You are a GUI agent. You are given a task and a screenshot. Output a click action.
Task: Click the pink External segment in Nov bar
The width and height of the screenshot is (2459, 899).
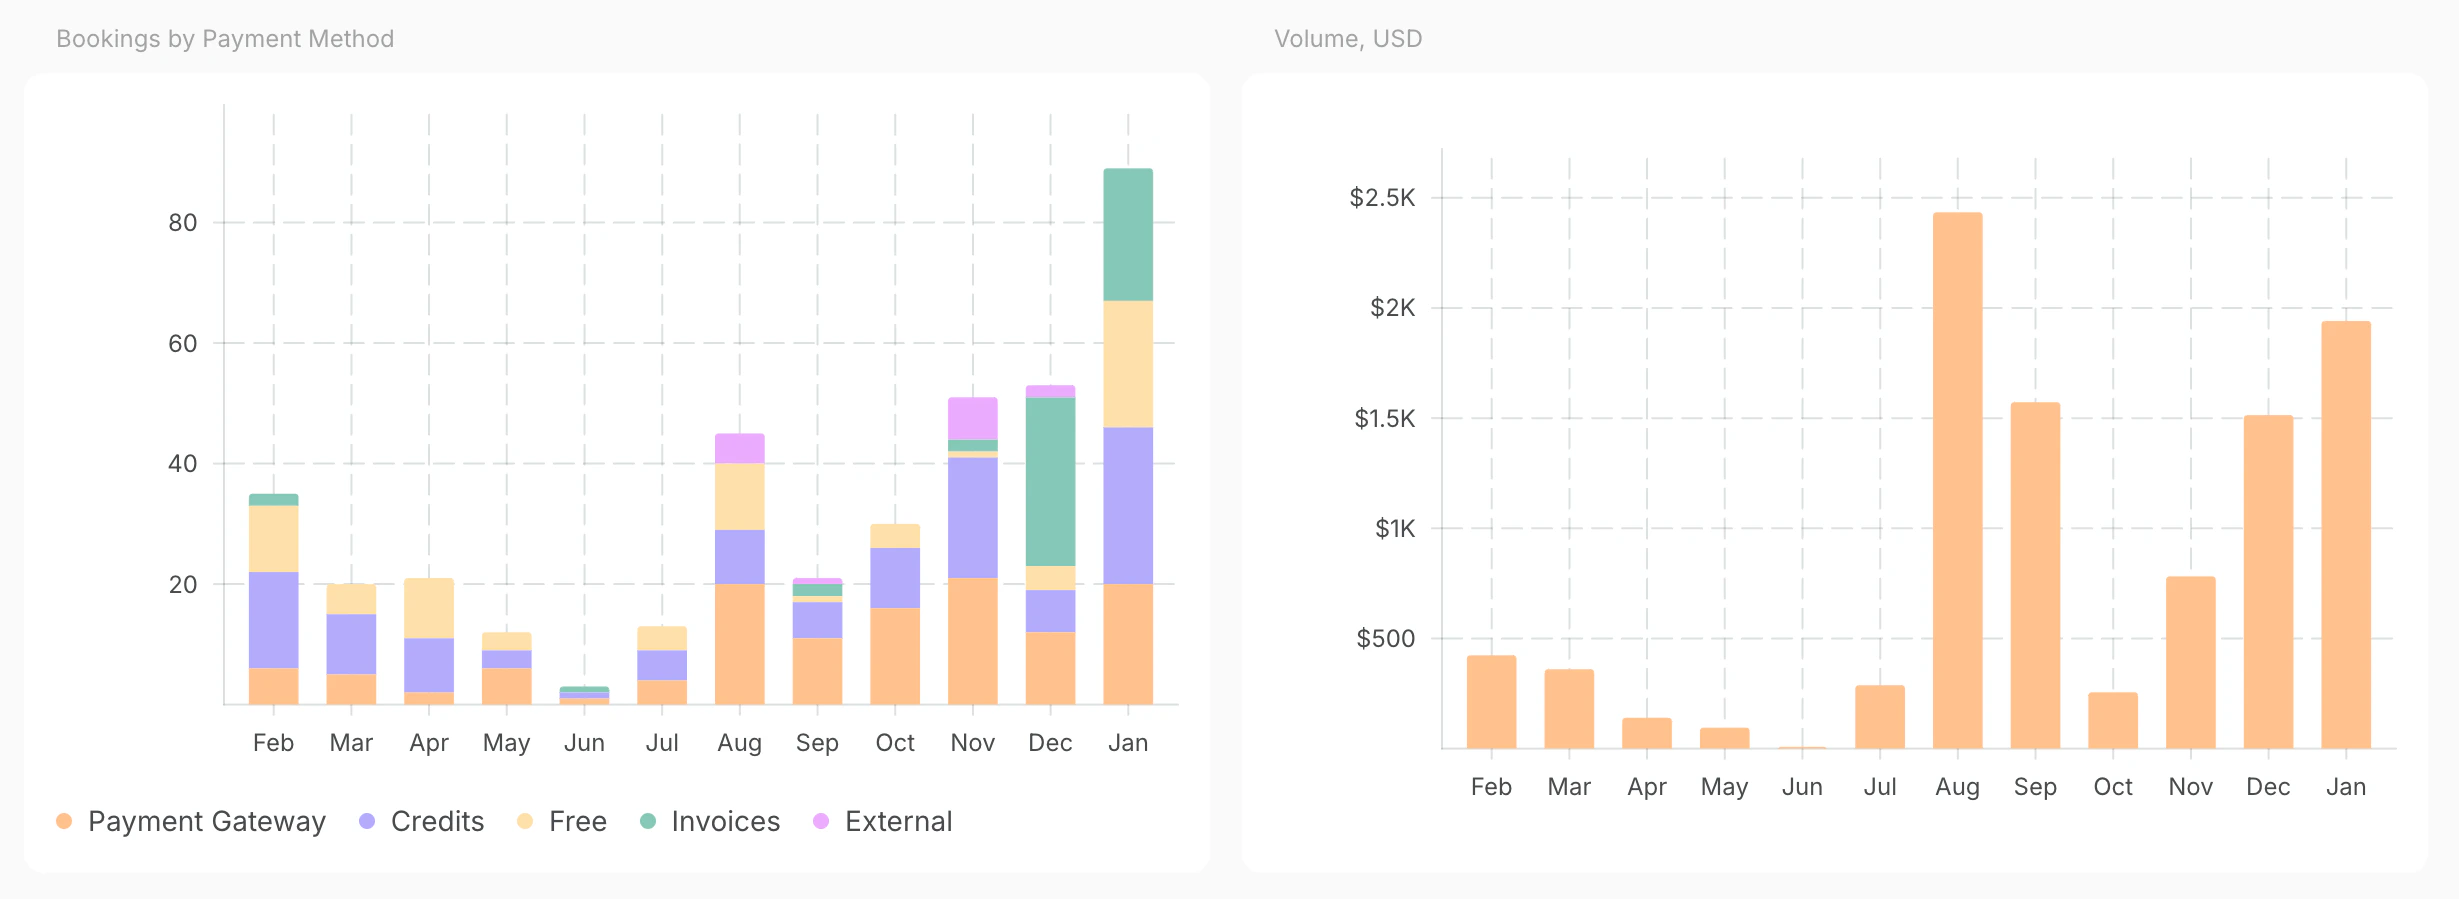pos(972,418)
